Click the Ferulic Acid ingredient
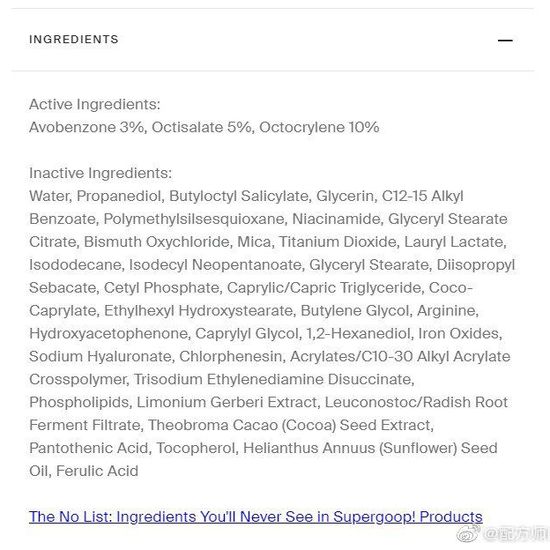The image size is (550, 550). click(x=97, y=471)
